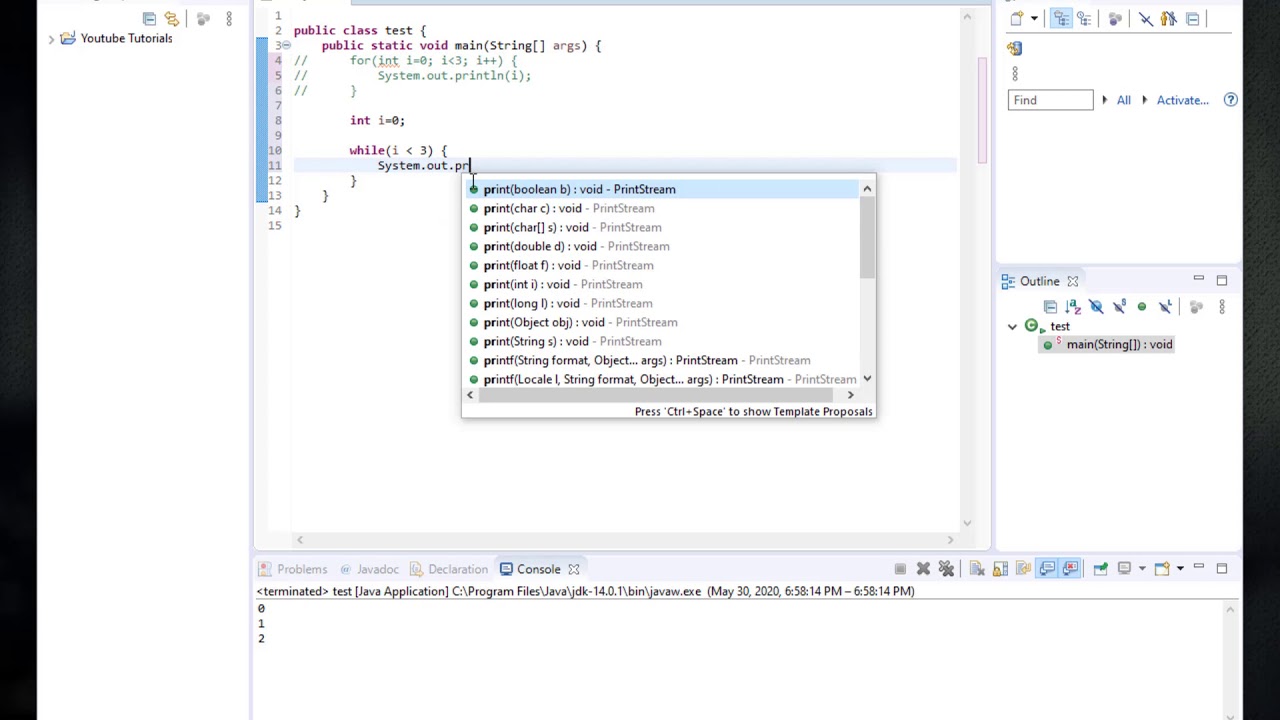1280x720 pixels.
Task: Toggle alphabetical Sort in Outline
Action: (1073, 306)
